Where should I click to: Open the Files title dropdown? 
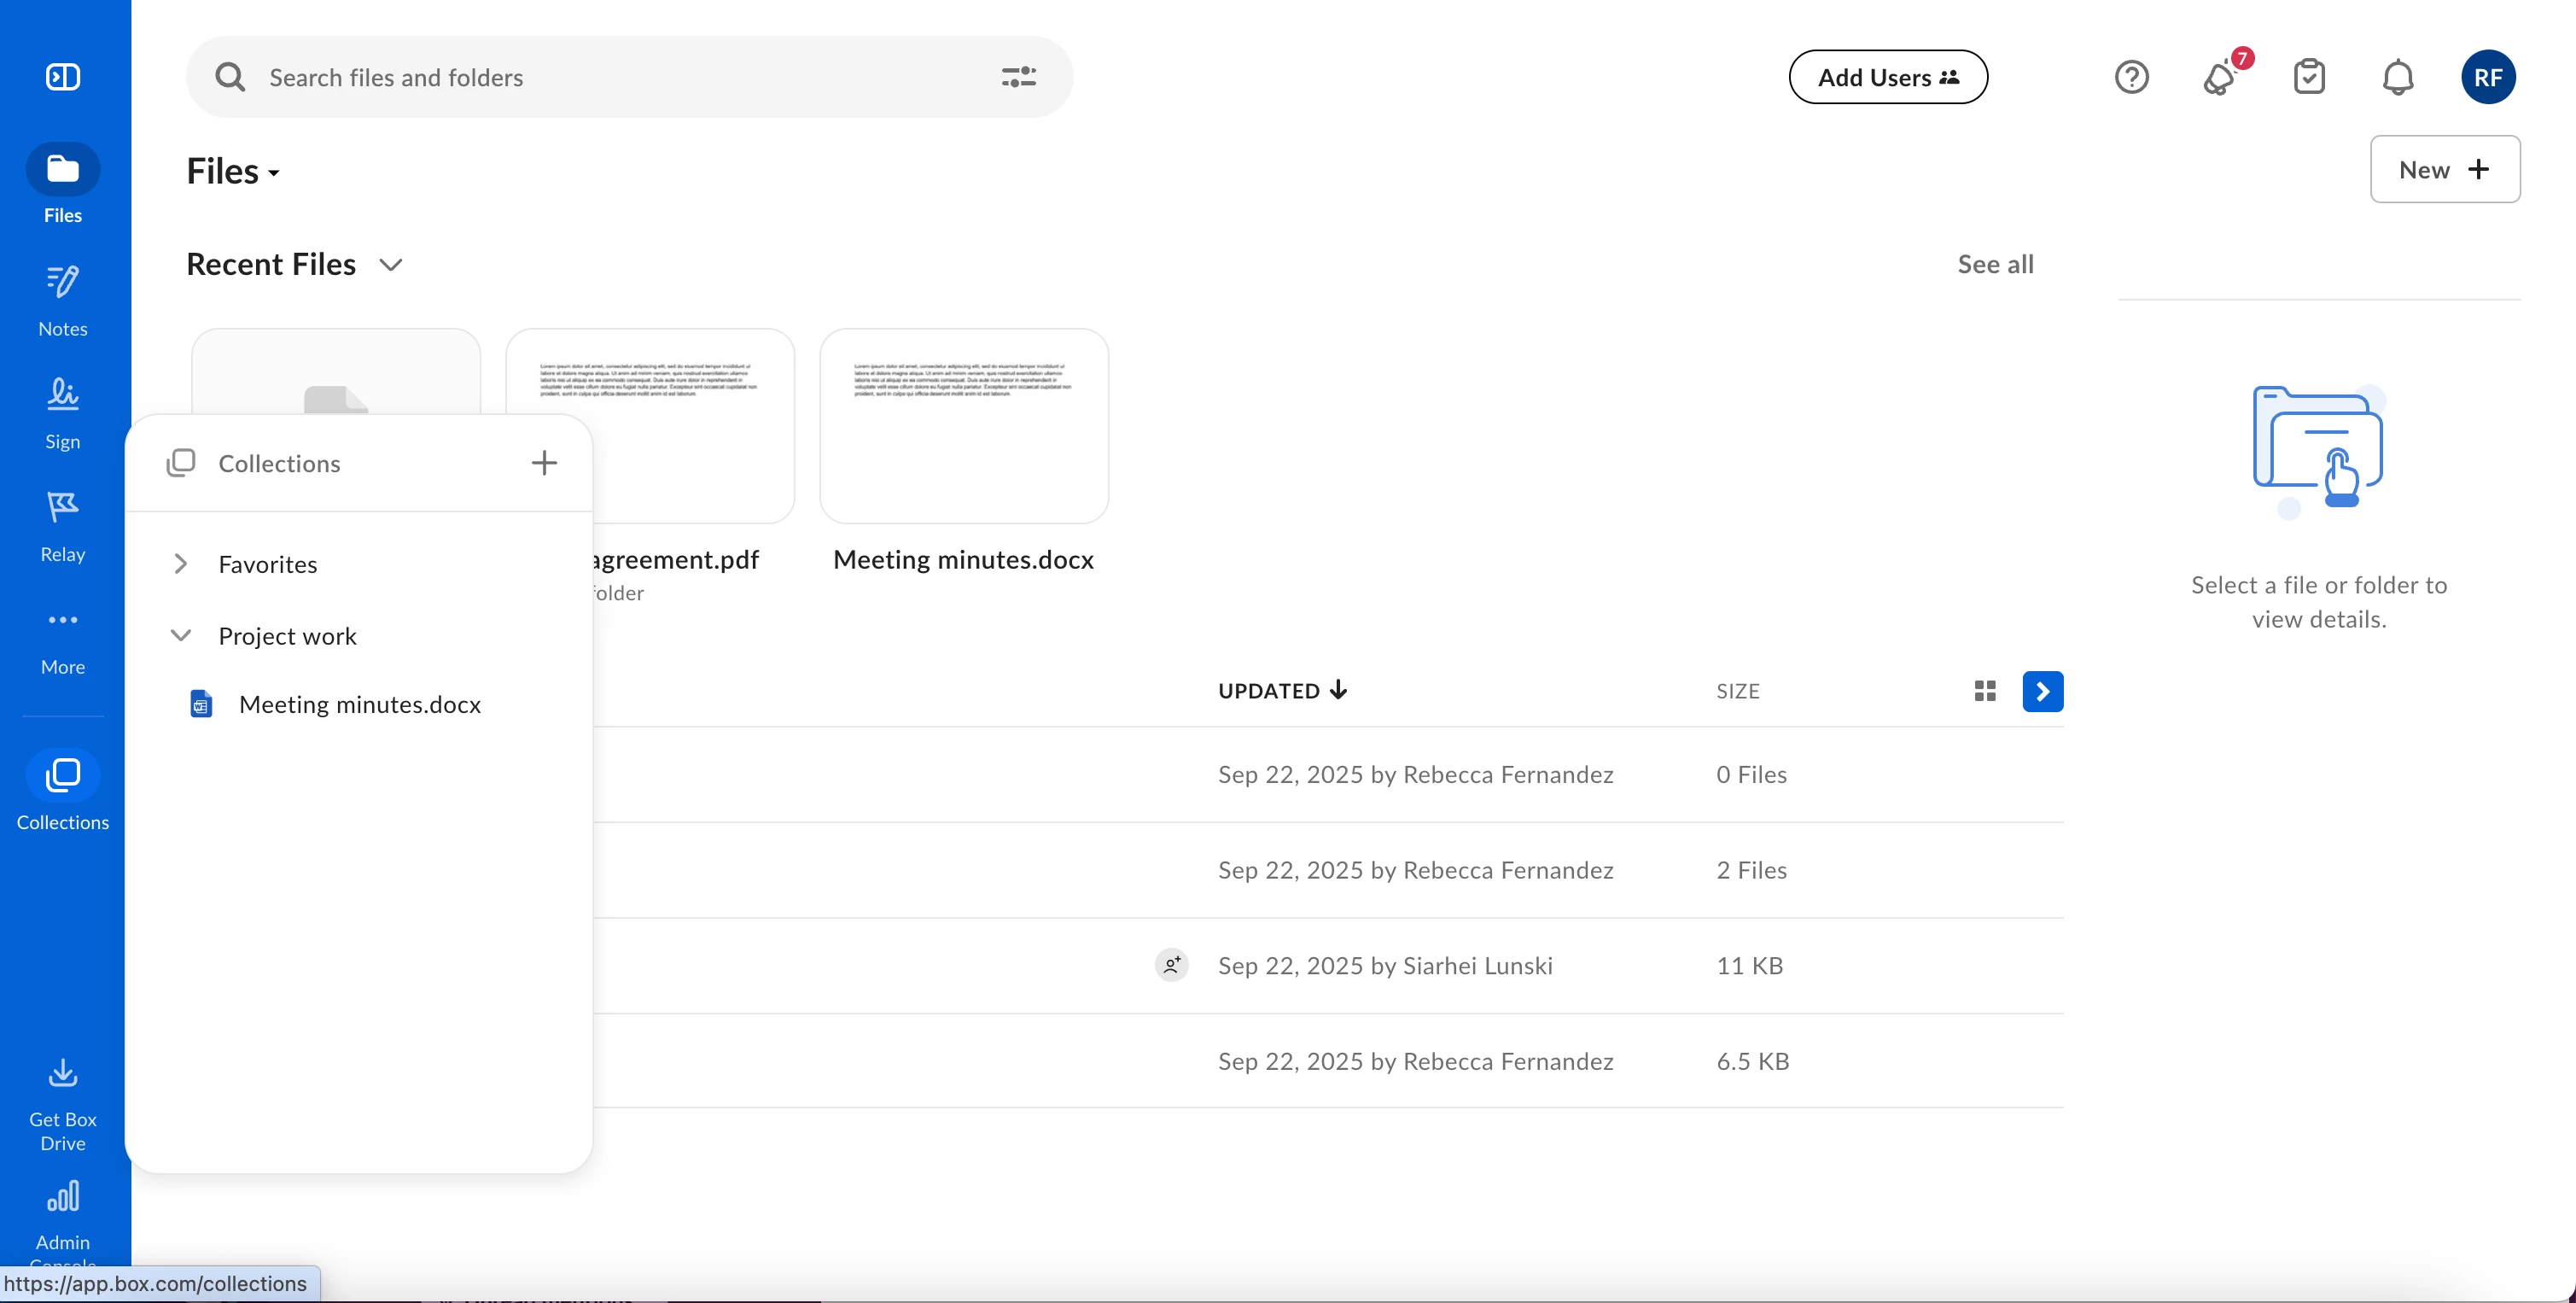233,172
